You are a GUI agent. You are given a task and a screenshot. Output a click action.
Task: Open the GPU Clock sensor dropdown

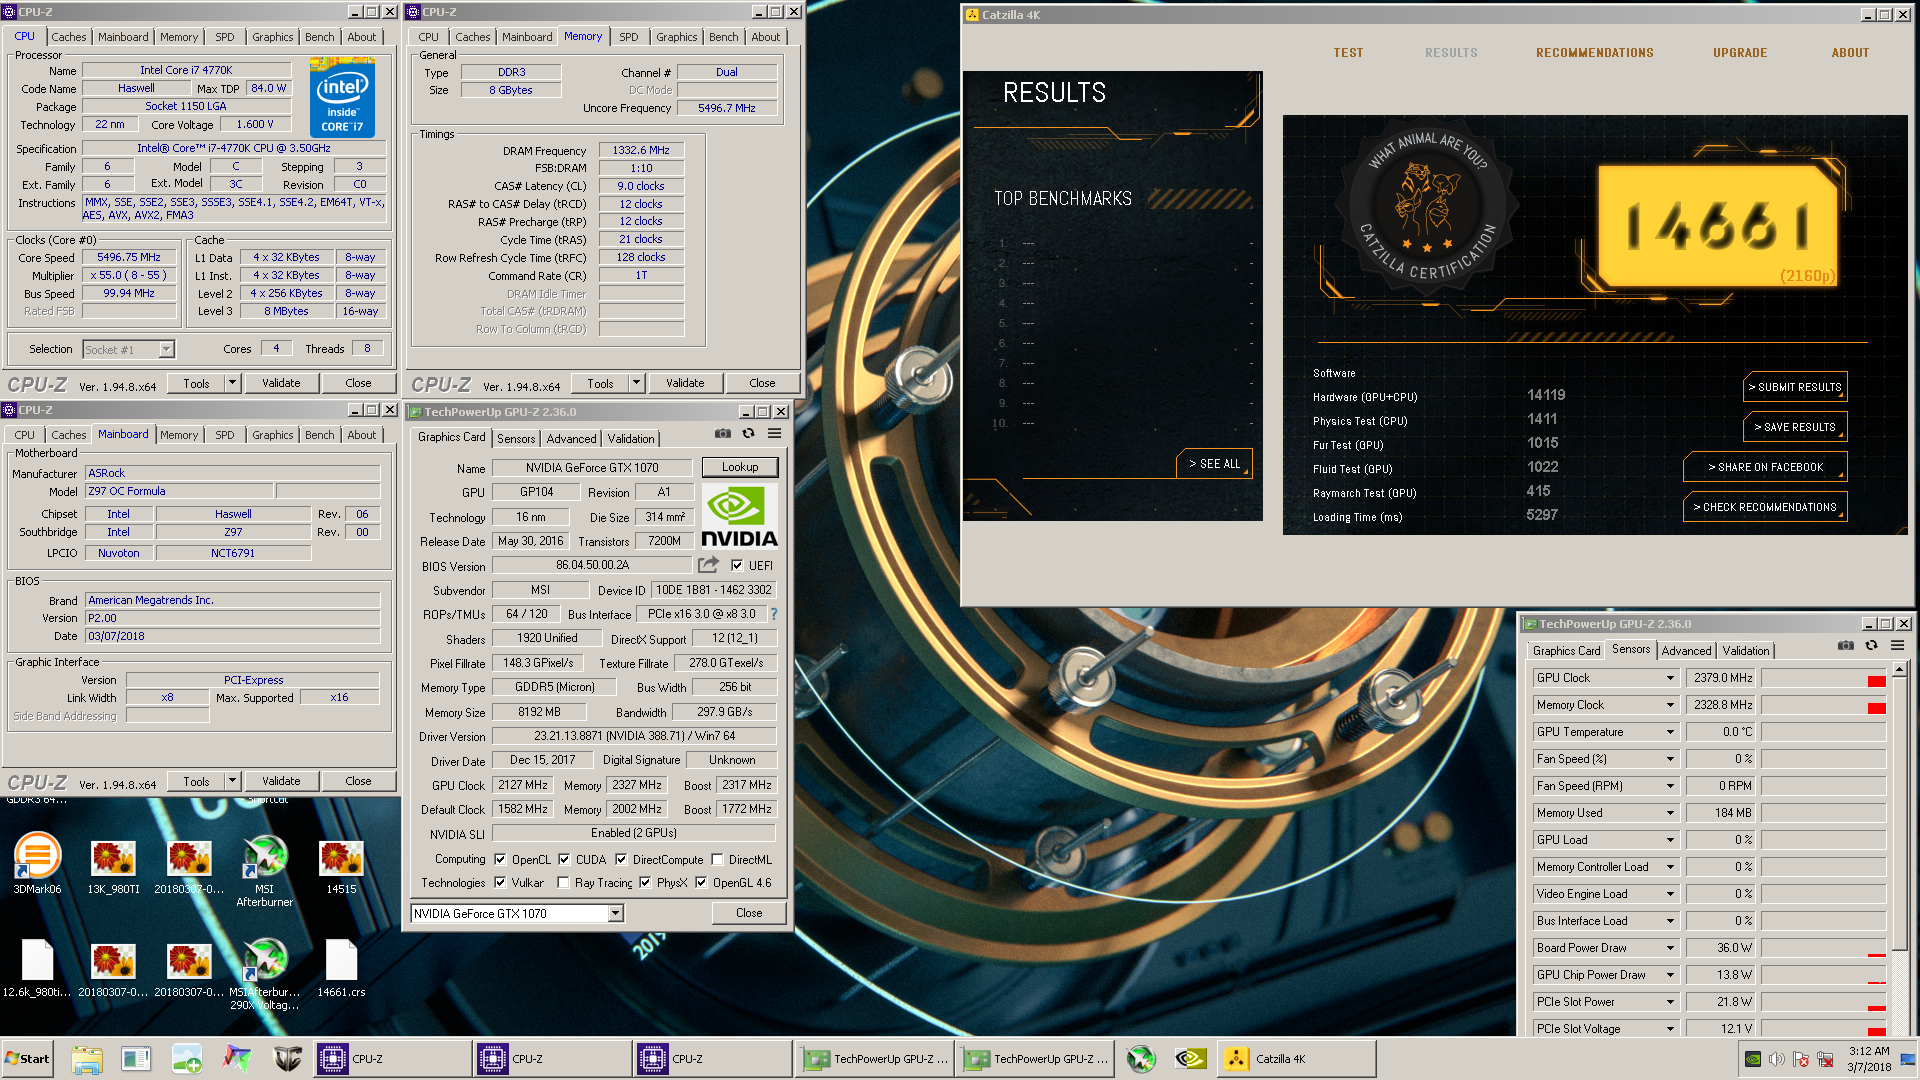(x=1670, y=678)
